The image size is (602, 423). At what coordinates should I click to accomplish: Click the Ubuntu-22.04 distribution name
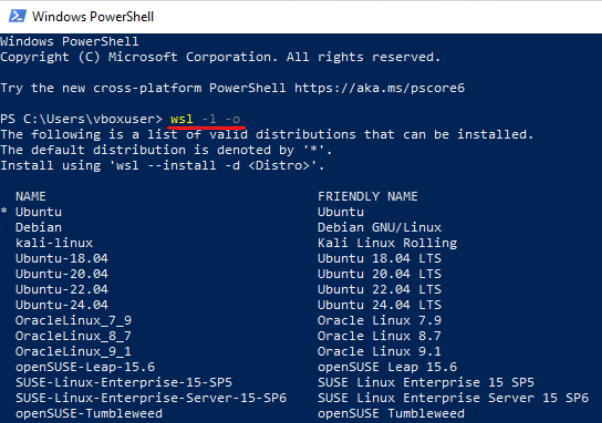pos(62,289)
